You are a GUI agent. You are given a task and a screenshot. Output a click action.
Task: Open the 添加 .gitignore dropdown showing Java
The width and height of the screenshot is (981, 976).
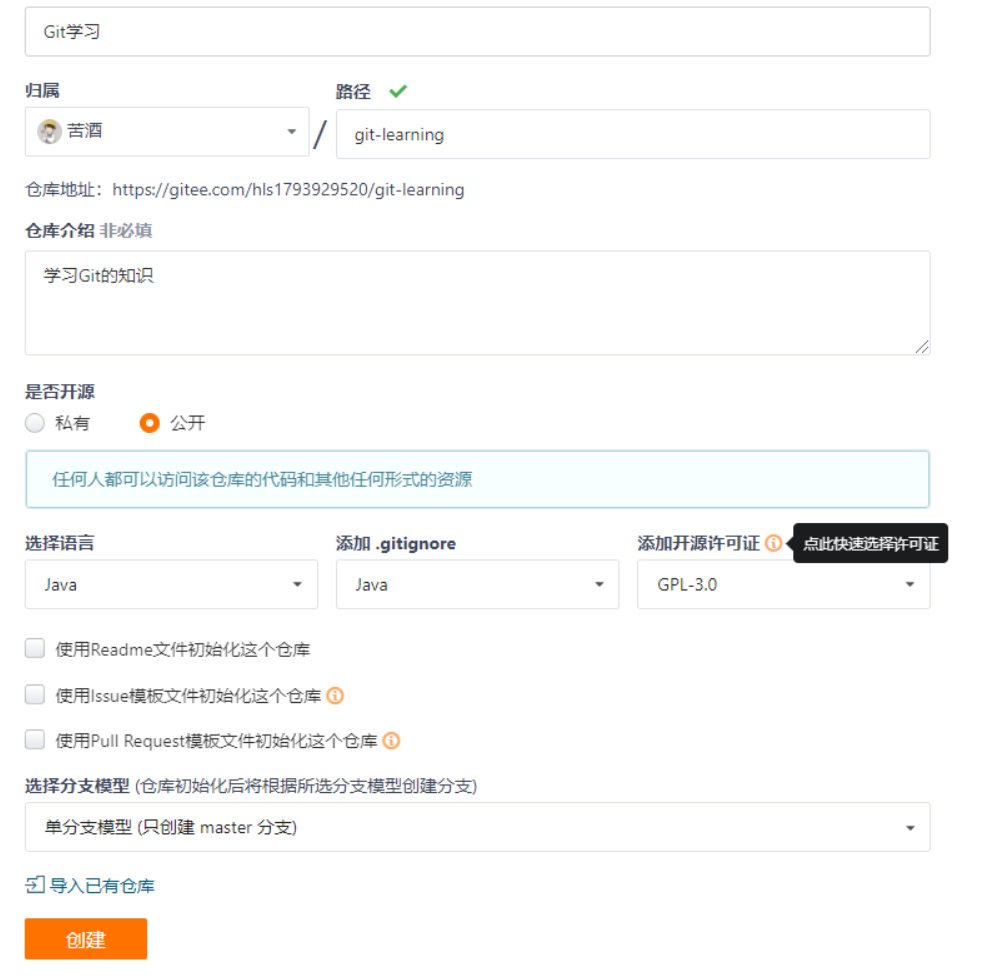tap(477, 584)
